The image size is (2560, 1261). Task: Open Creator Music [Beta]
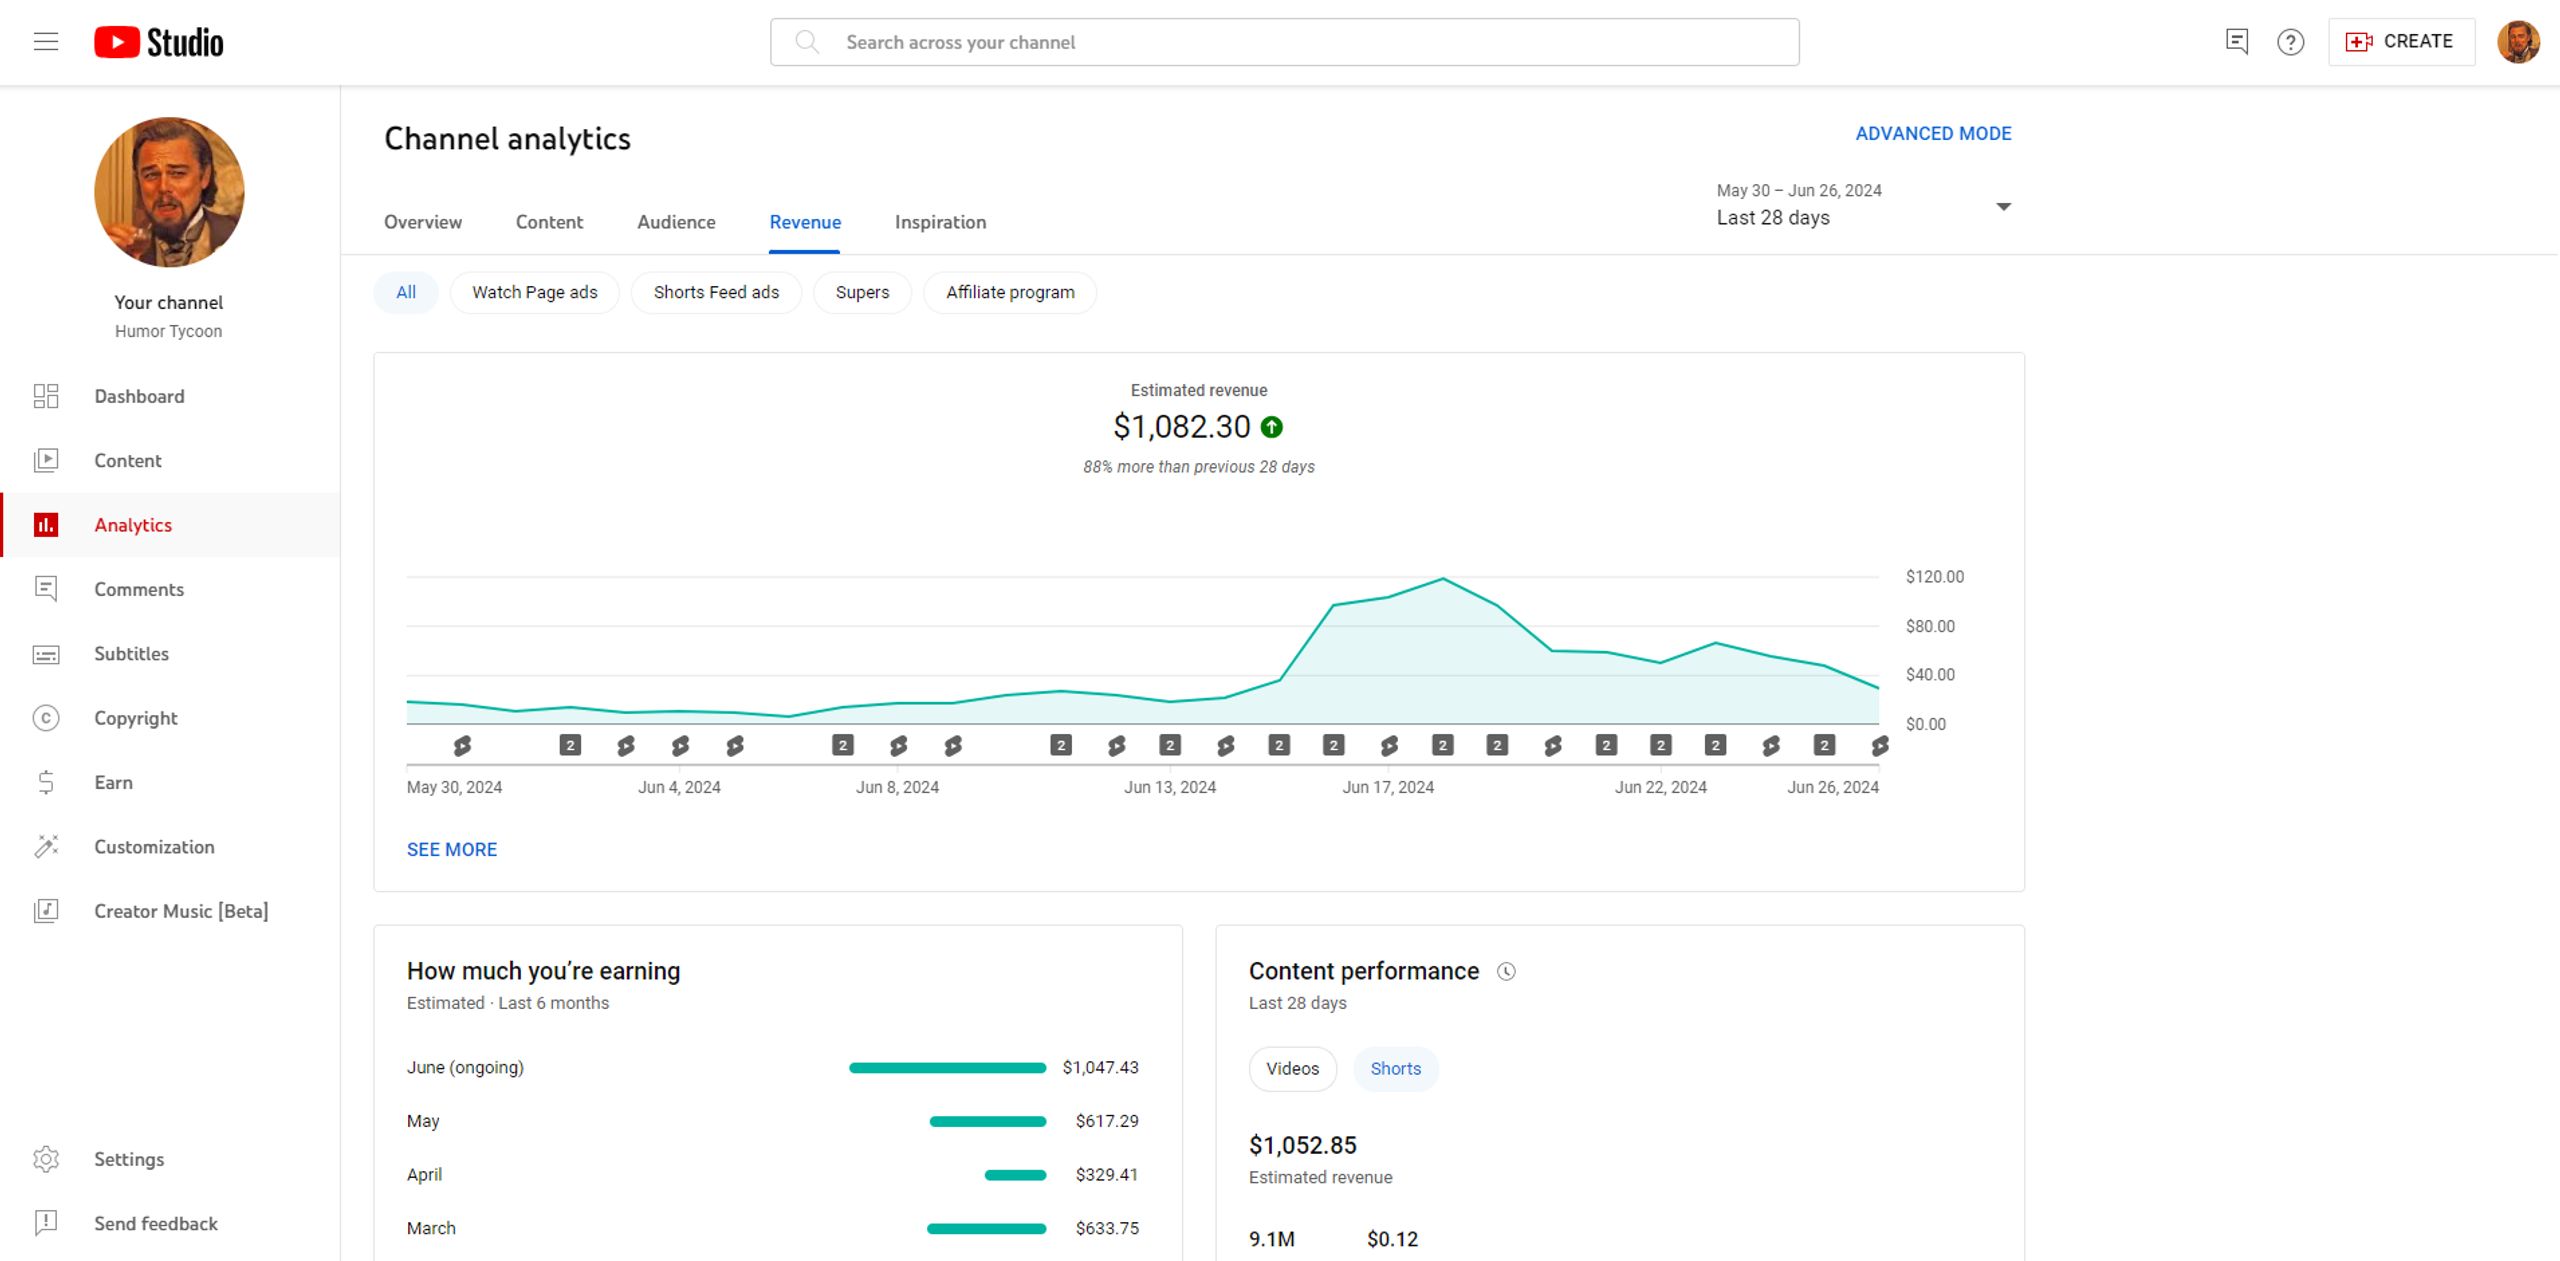[x=170, y=911]
